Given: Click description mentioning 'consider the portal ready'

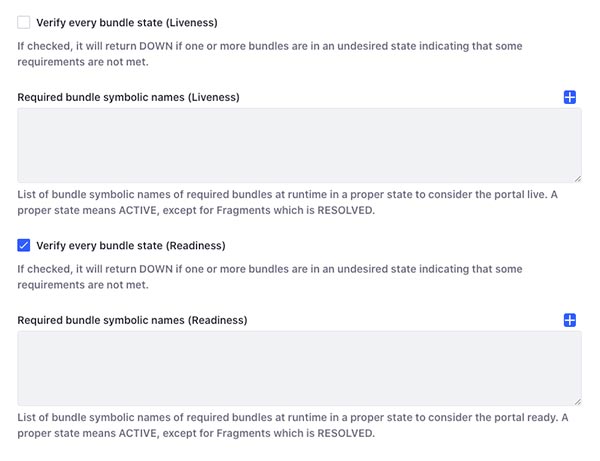Looking at the screenshot, I should [x=293, y=425].
